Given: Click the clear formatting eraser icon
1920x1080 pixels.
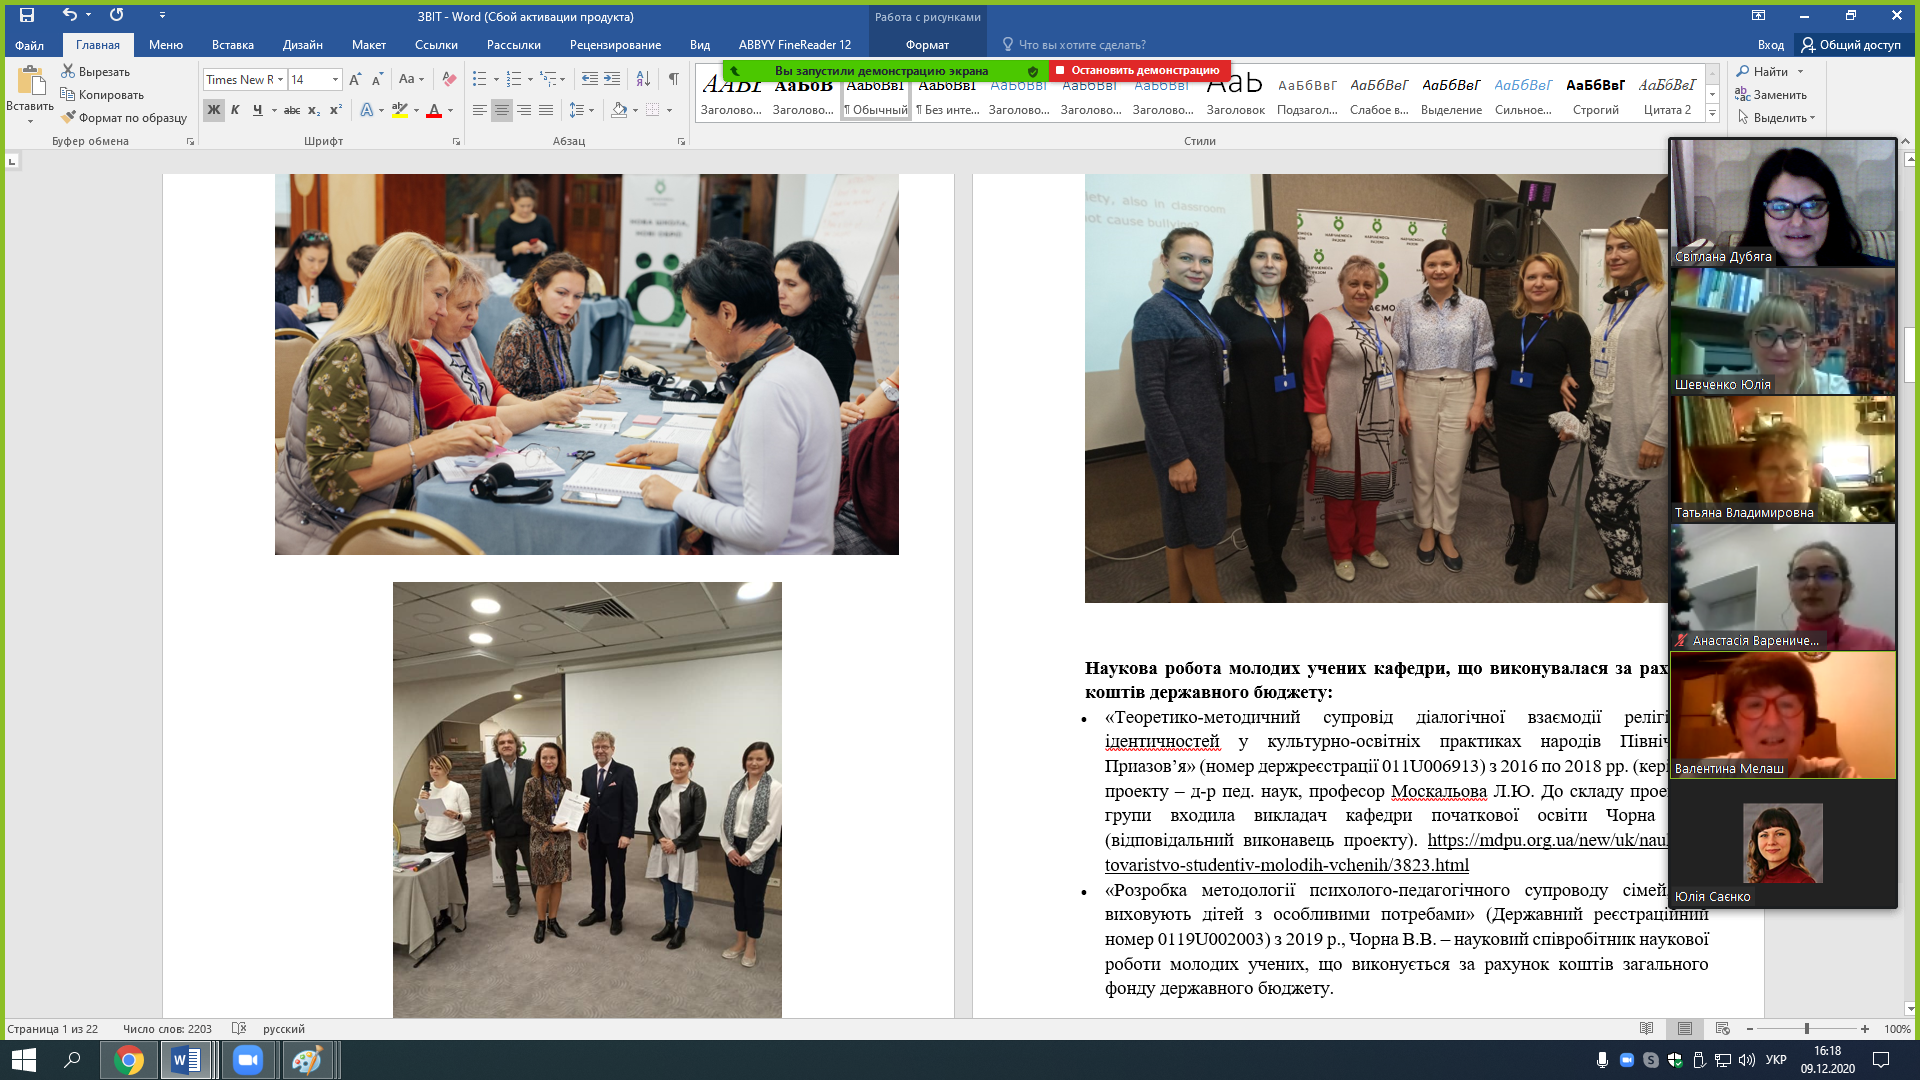Looking at the screenshot, I should point(449,79).
